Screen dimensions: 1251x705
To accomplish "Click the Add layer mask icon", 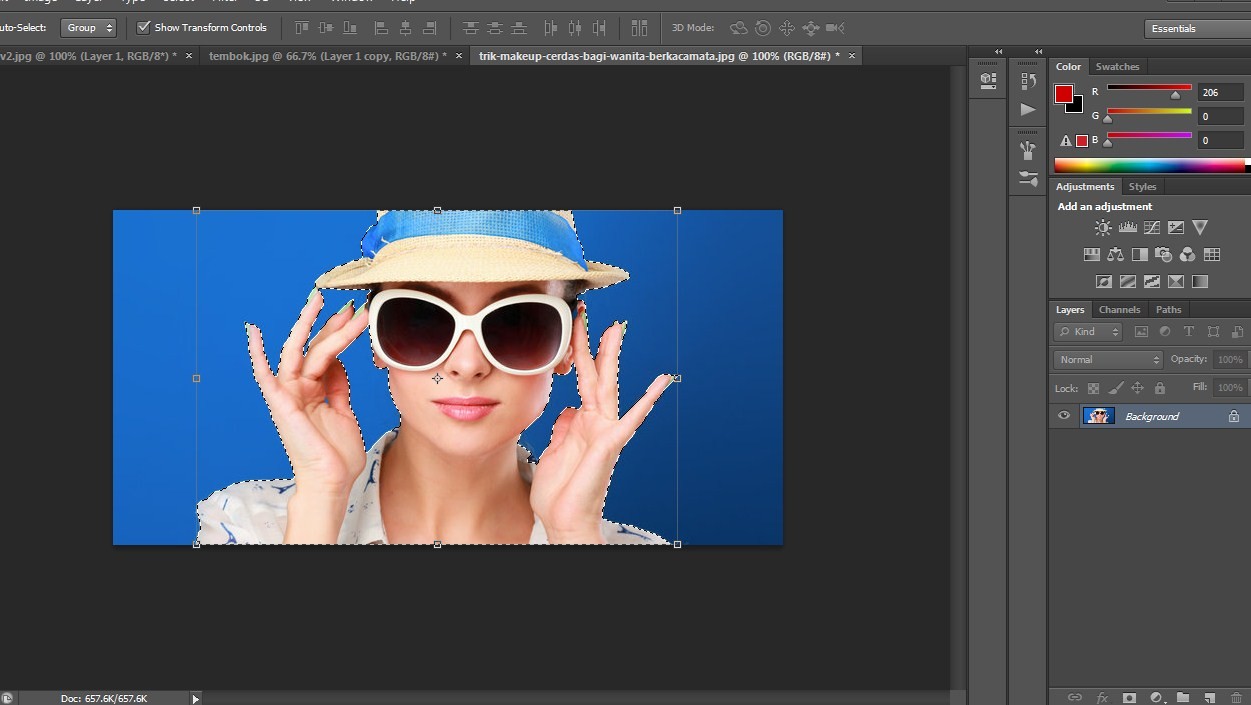I will point(1129,697).
